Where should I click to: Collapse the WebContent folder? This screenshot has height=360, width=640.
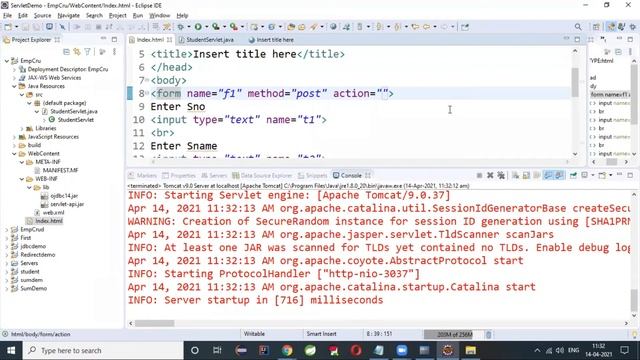[14, 153]
